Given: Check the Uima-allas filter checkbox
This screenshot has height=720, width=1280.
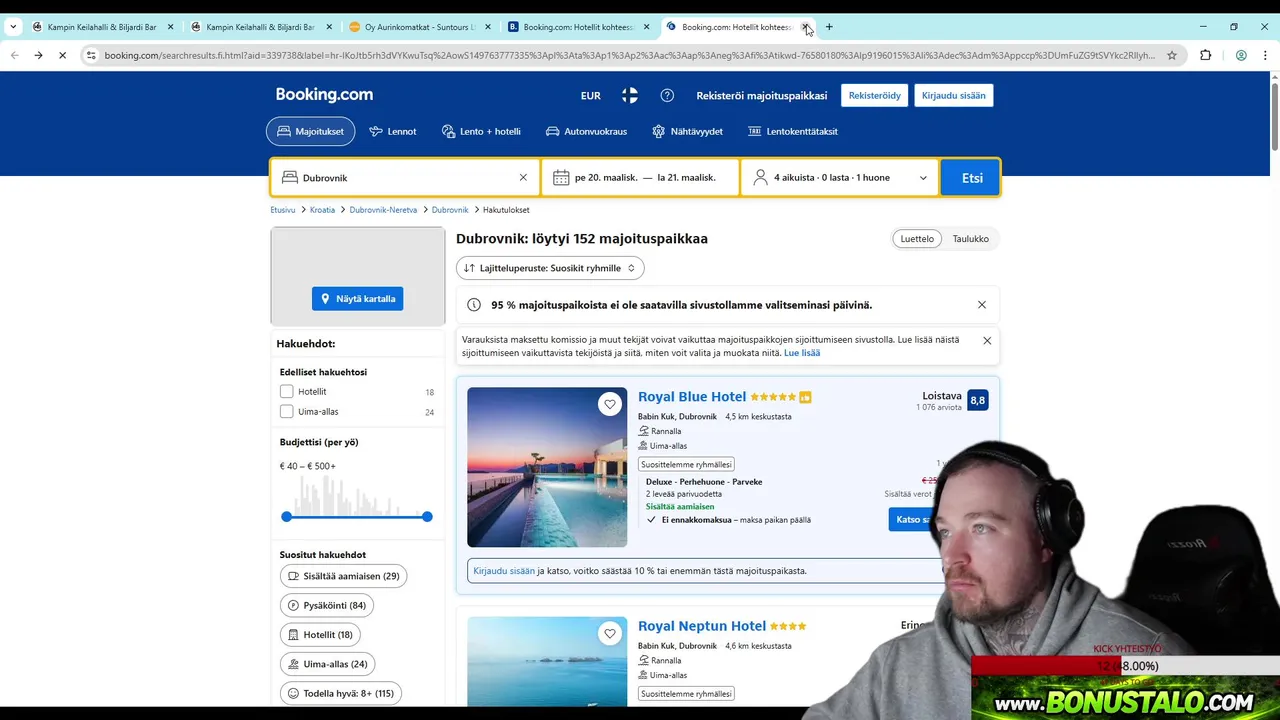Looking at the screenshot, I should pos(287,412).
